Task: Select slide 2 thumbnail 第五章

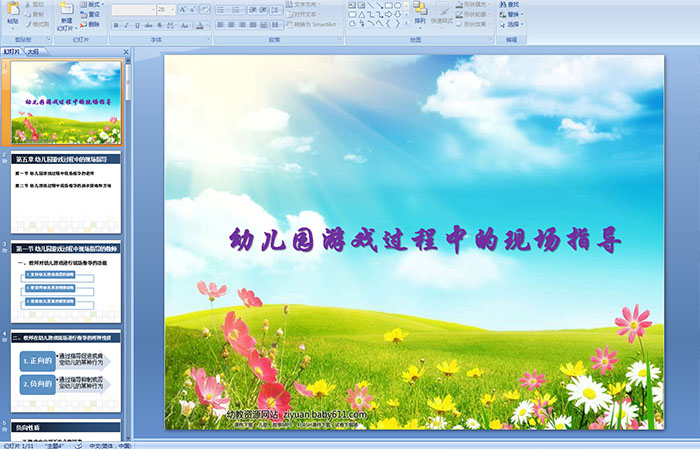Action: click(x=66, y=192)
